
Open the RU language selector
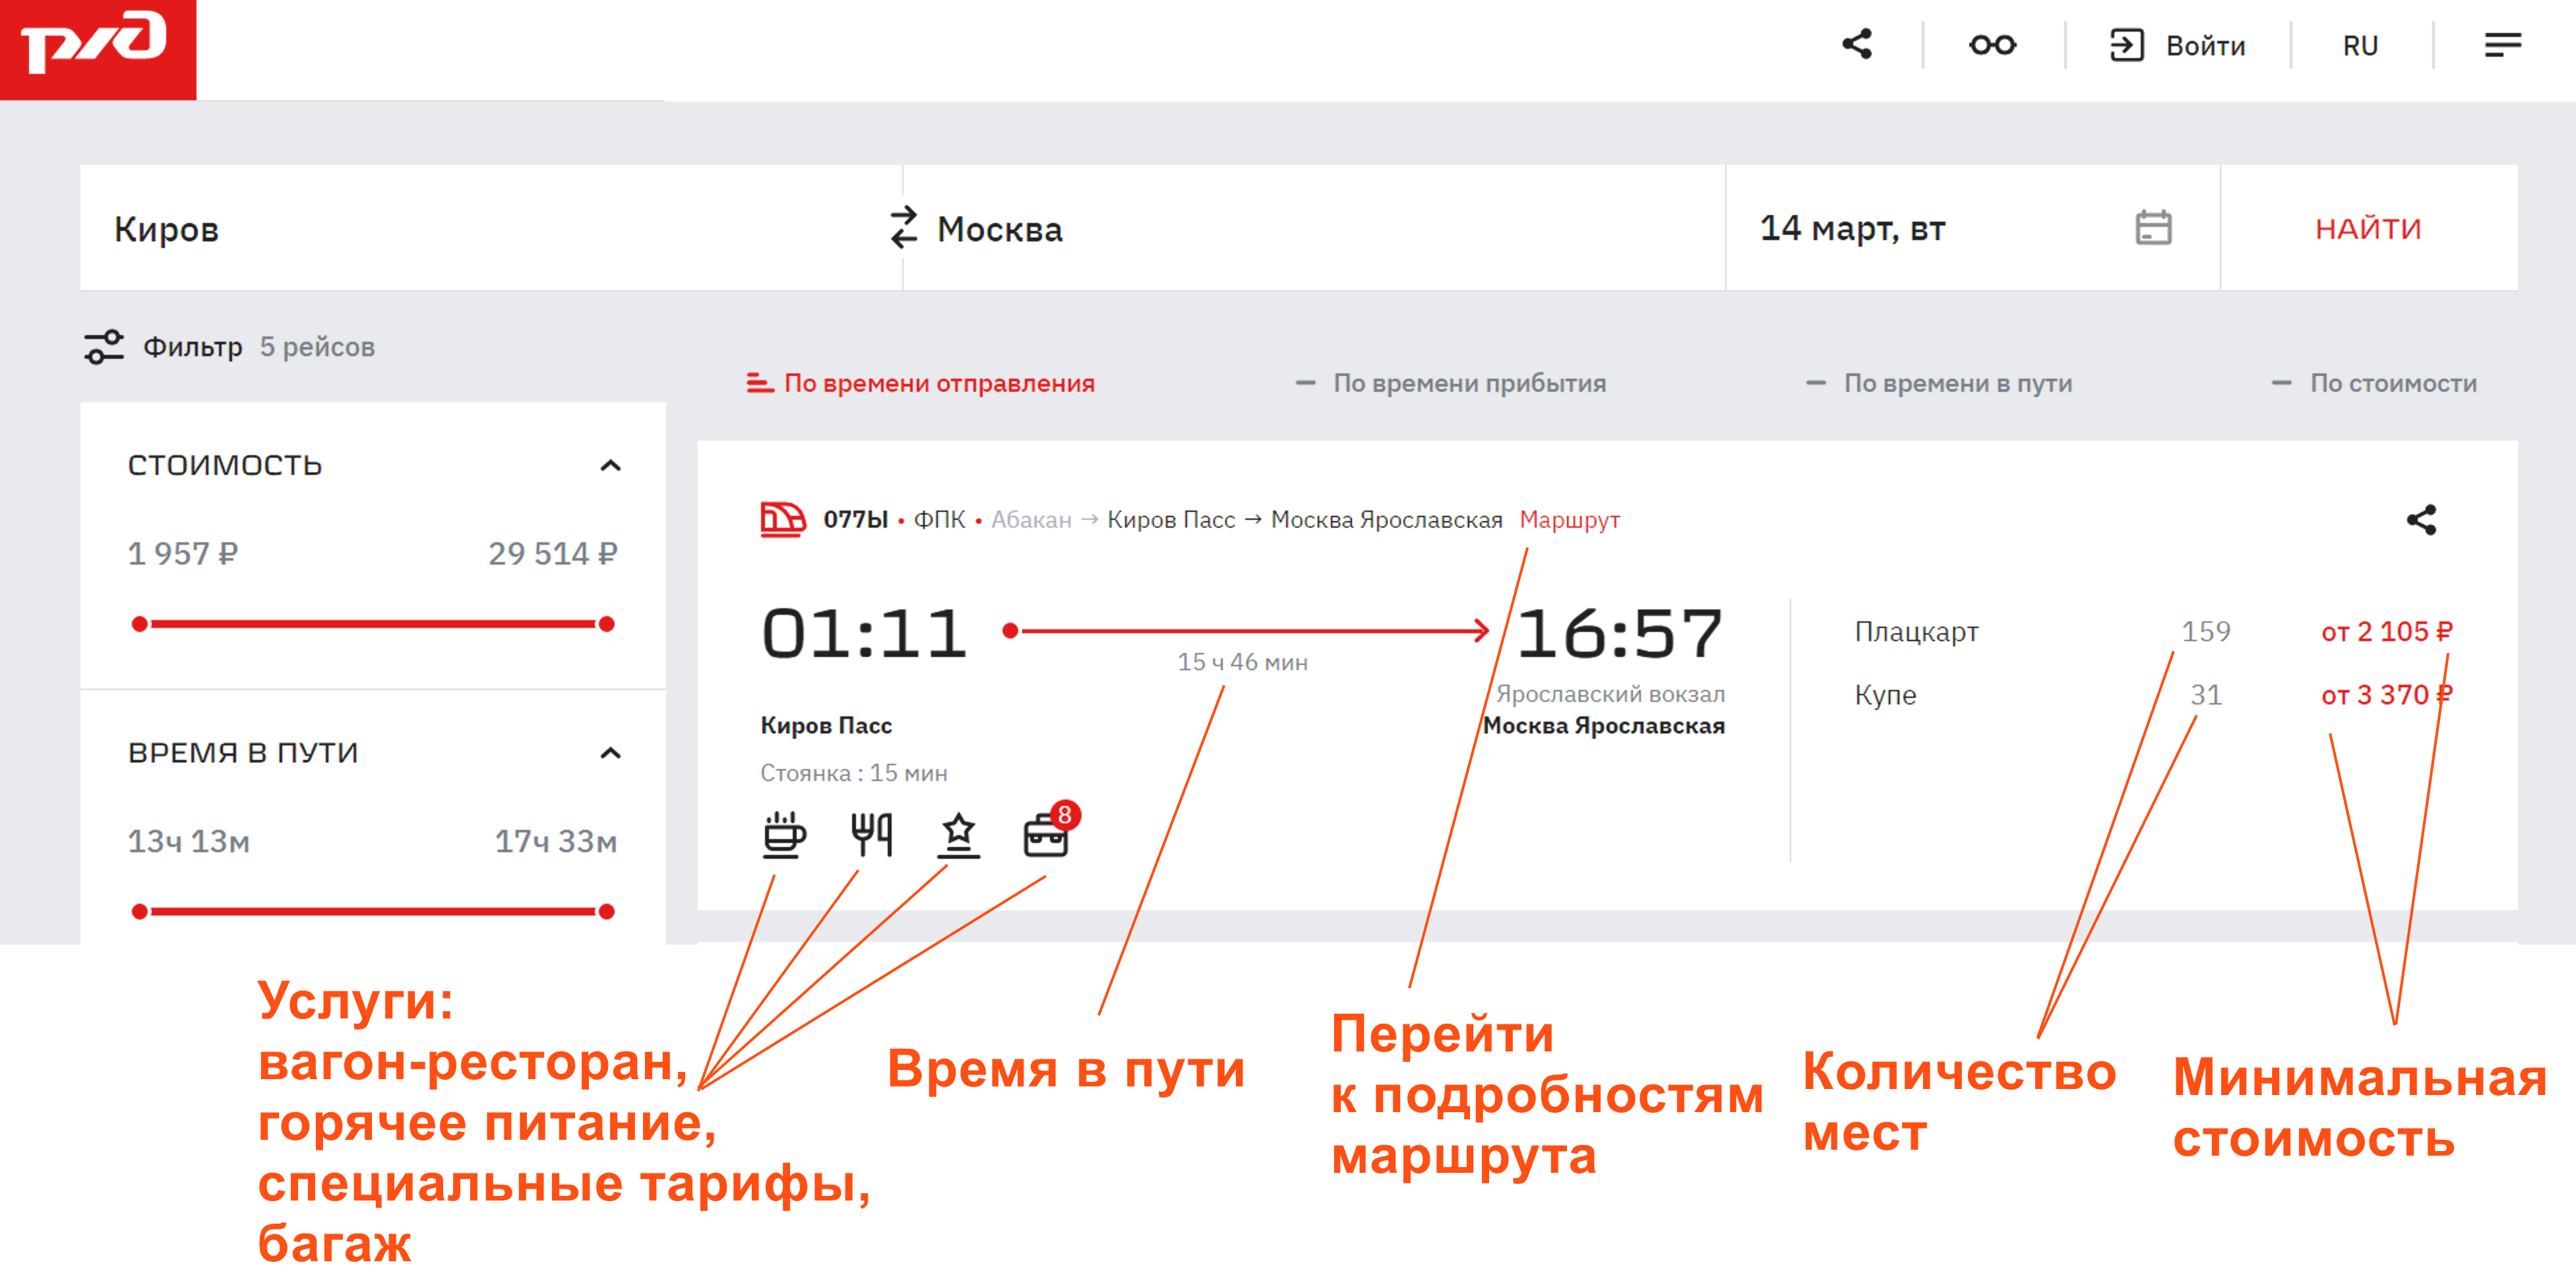point(2360,46)
